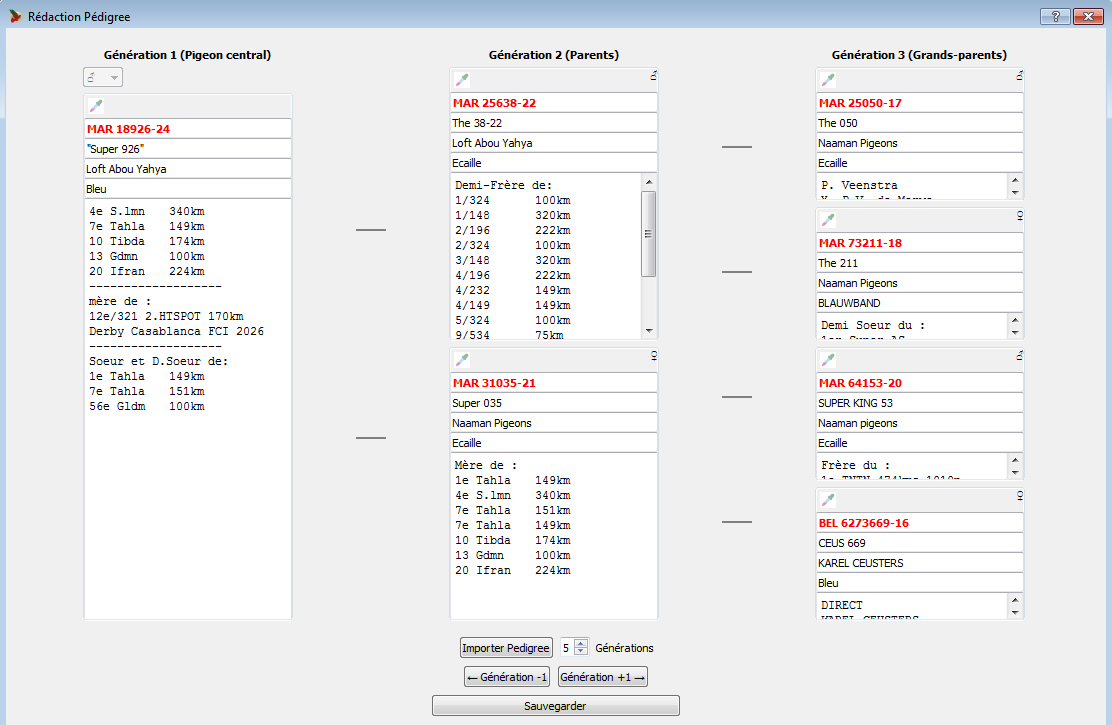Image resolution: width=1112 pixels, height=725 pixels.
Task: Click the owner field Loft Abou Yahya of The 38-22
Action: [x=554, y=143]
